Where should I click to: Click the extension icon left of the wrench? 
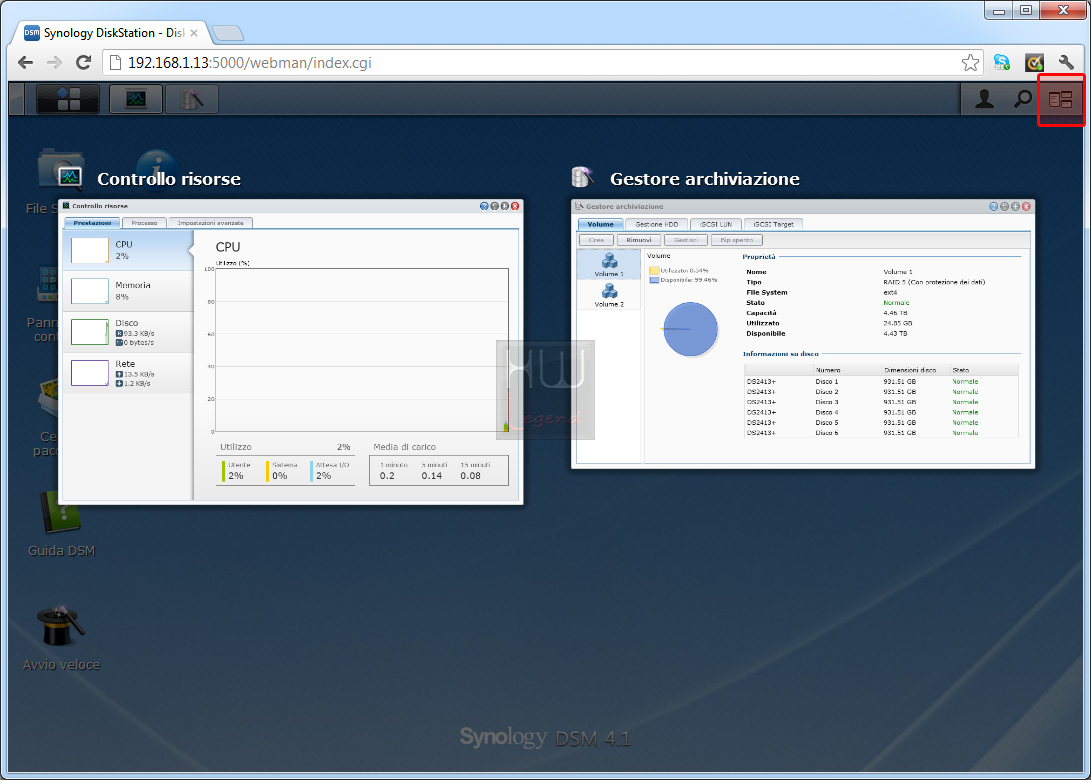tap(1034, 63)
